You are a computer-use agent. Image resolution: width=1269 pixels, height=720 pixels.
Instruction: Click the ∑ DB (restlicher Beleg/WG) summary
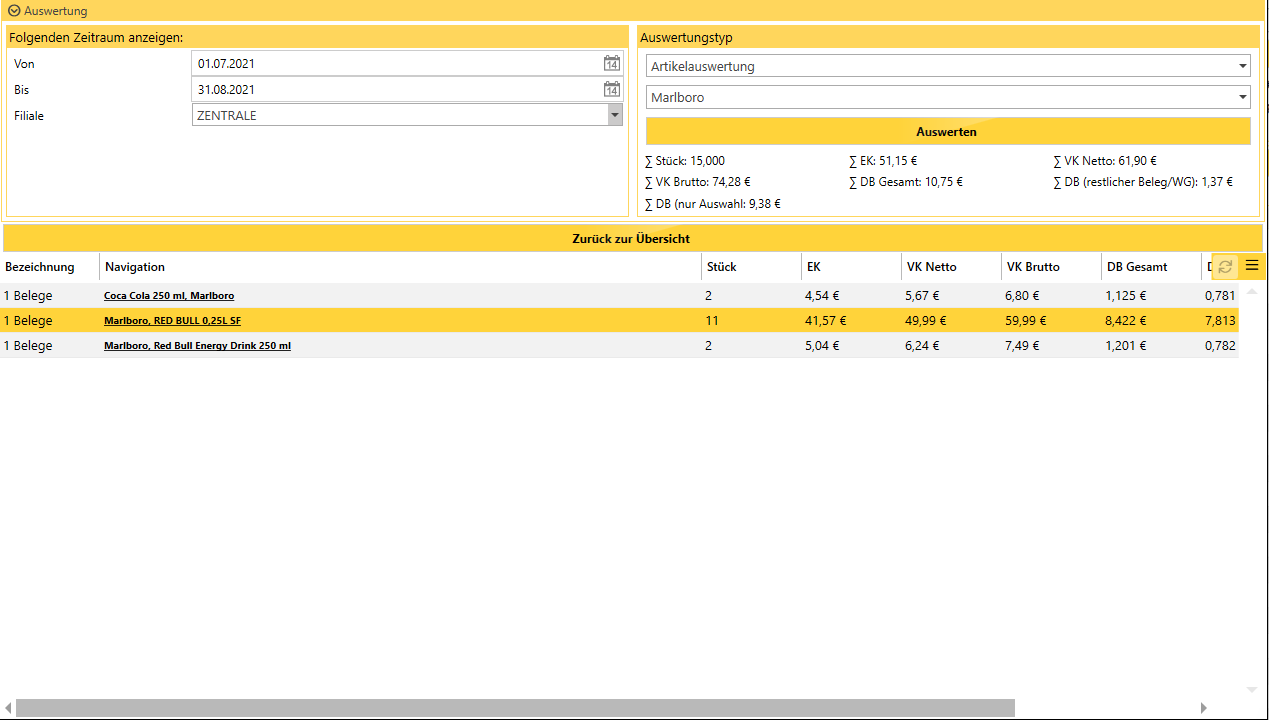click(x=1143, y=182)
